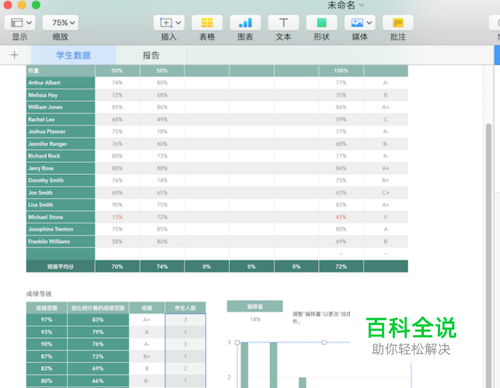Select the Jennifer Ranger name cell
The image size is (500, 388).
click(x=60, y=144)
